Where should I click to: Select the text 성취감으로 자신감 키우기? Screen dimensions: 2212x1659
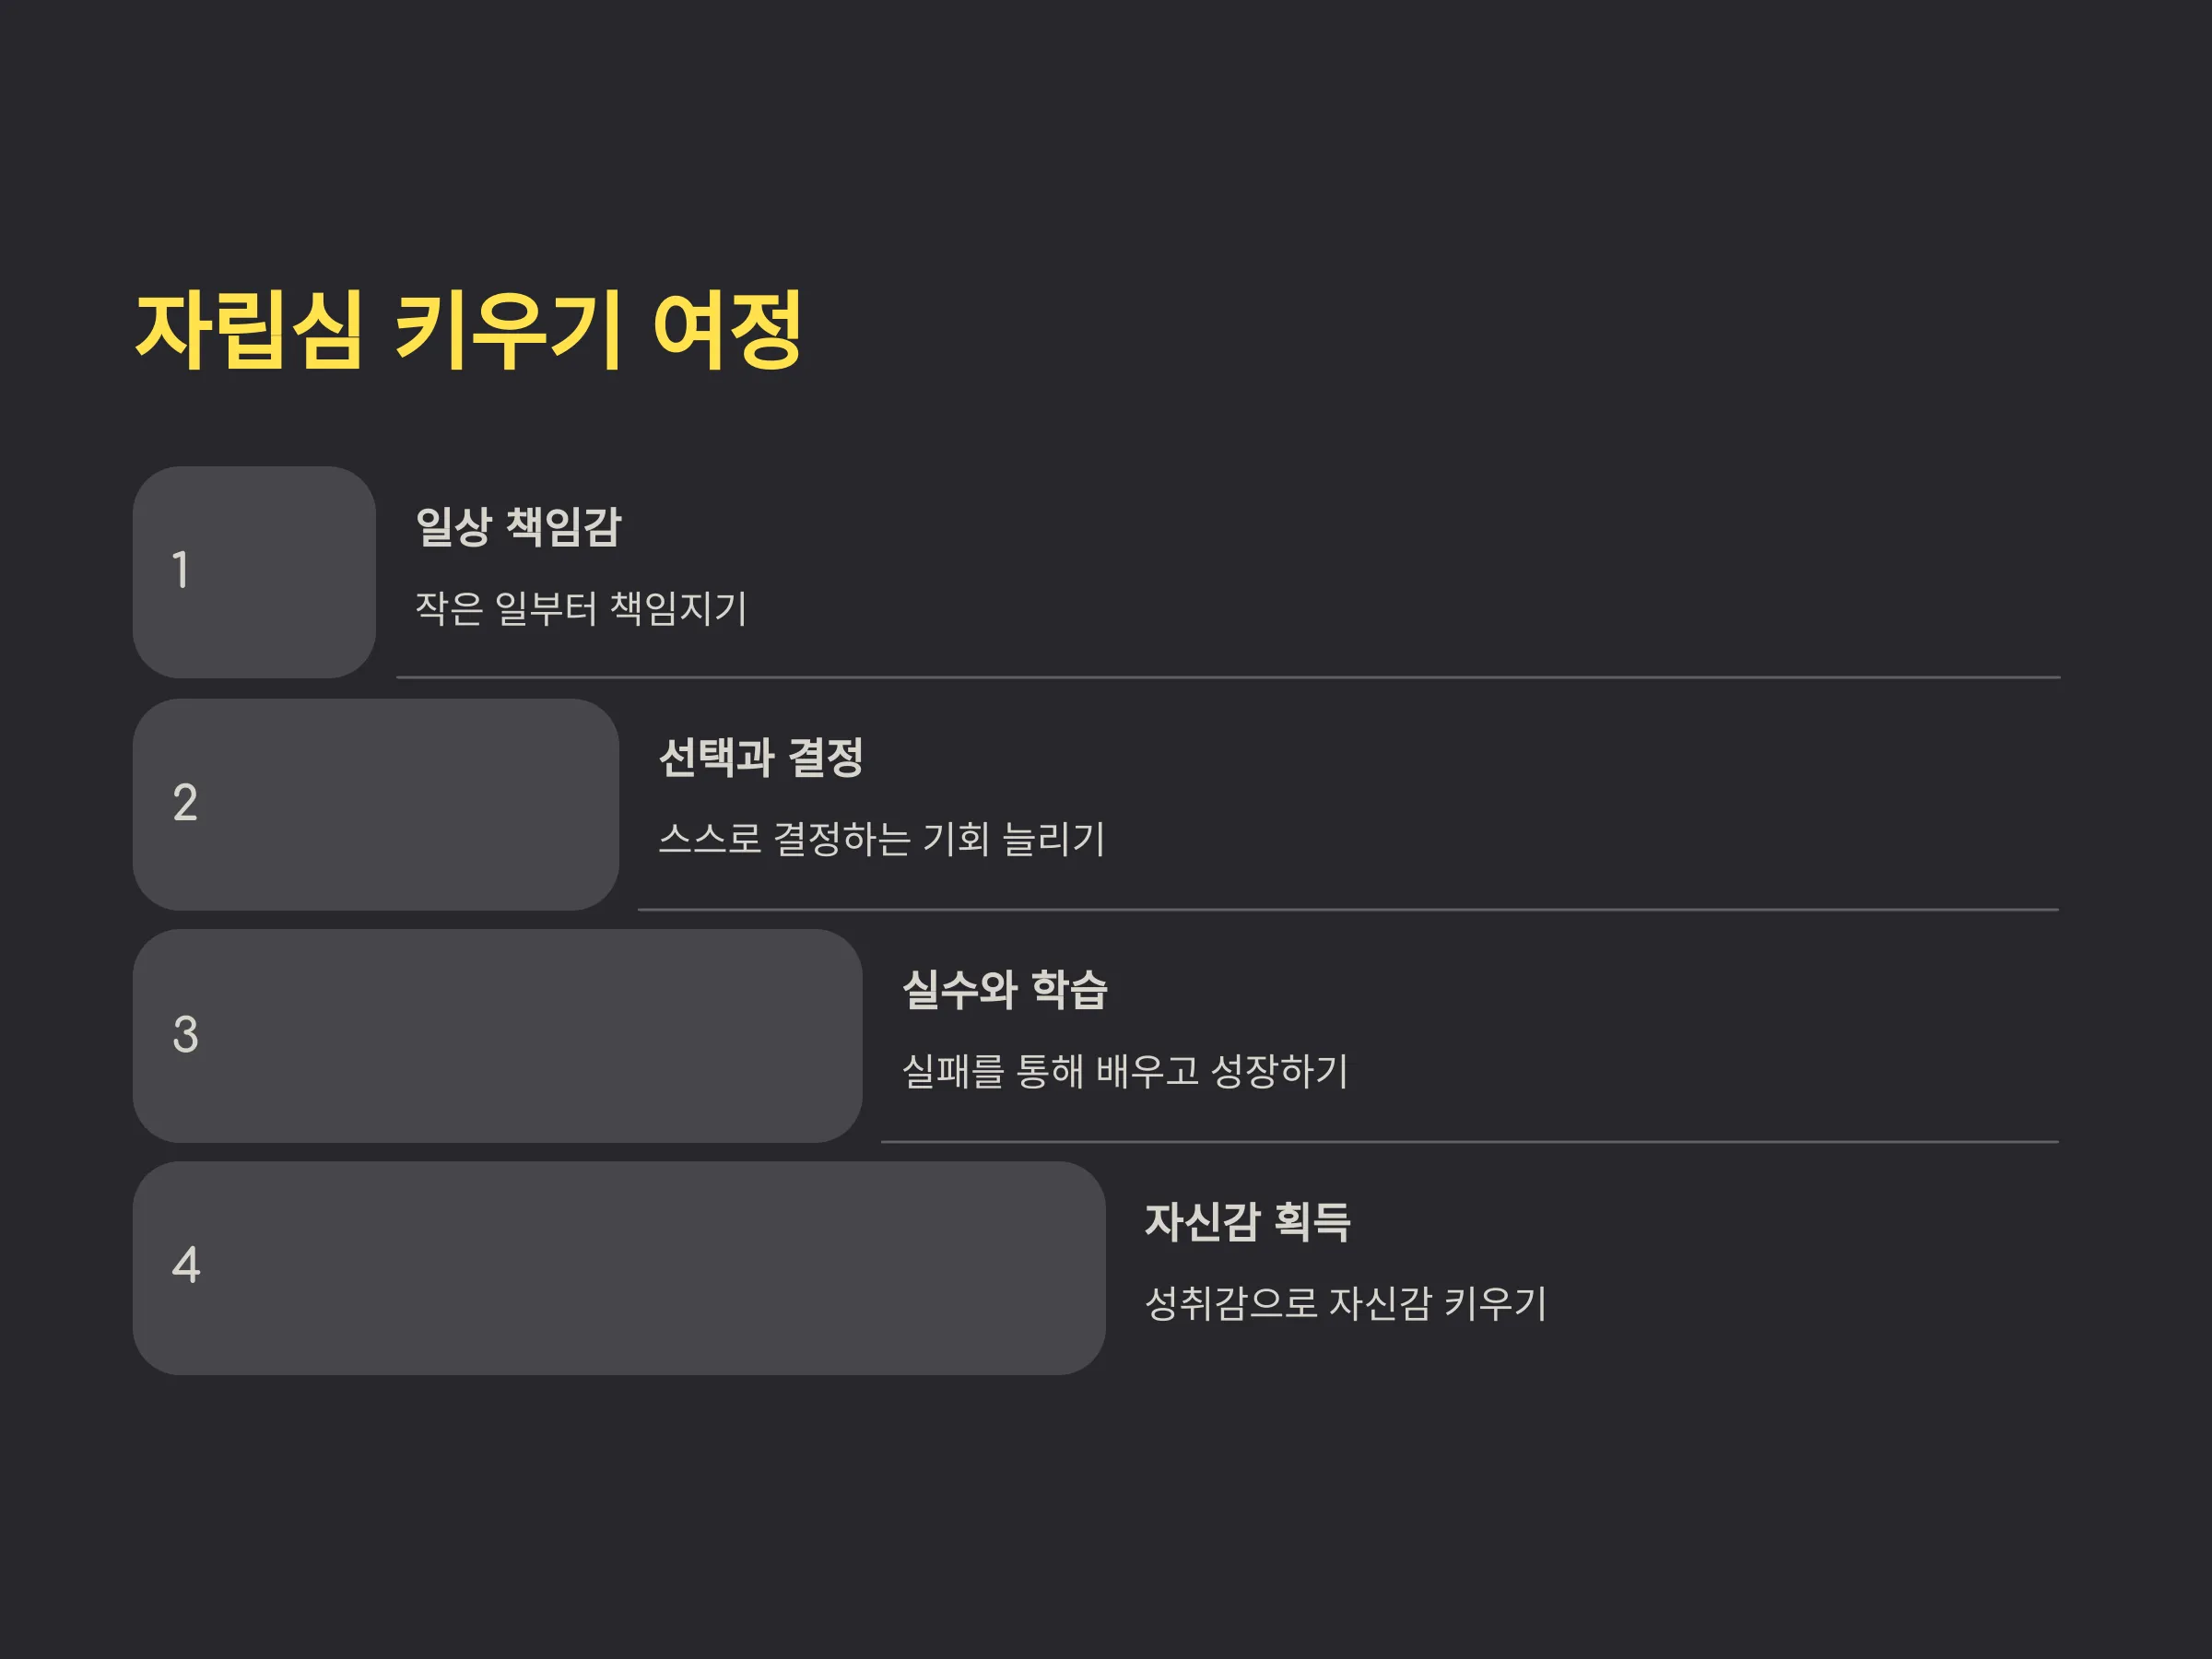coord(1346,1303)
